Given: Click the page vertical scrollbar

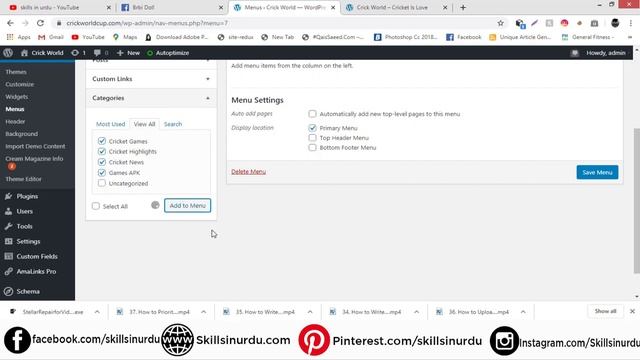Looking at the screenshot, I should [636, 201].
